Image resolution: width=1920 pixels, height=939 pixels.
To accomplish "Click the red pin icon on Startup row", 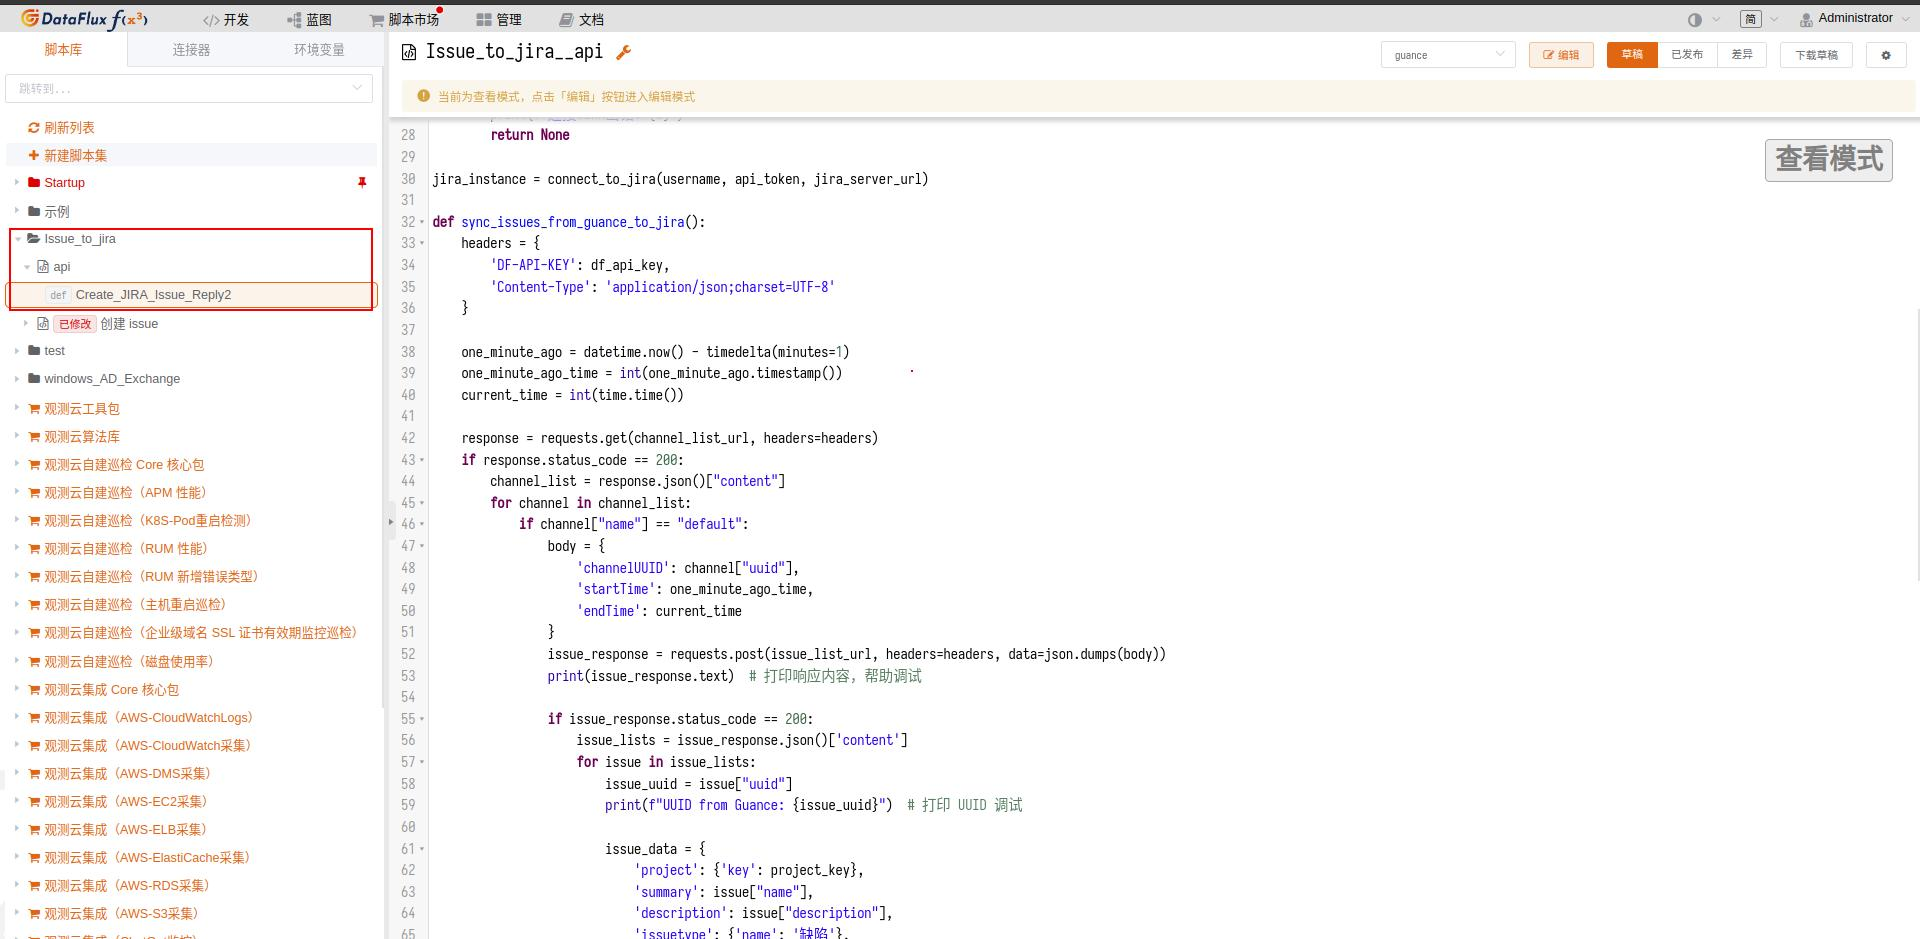I will [362, 183].
